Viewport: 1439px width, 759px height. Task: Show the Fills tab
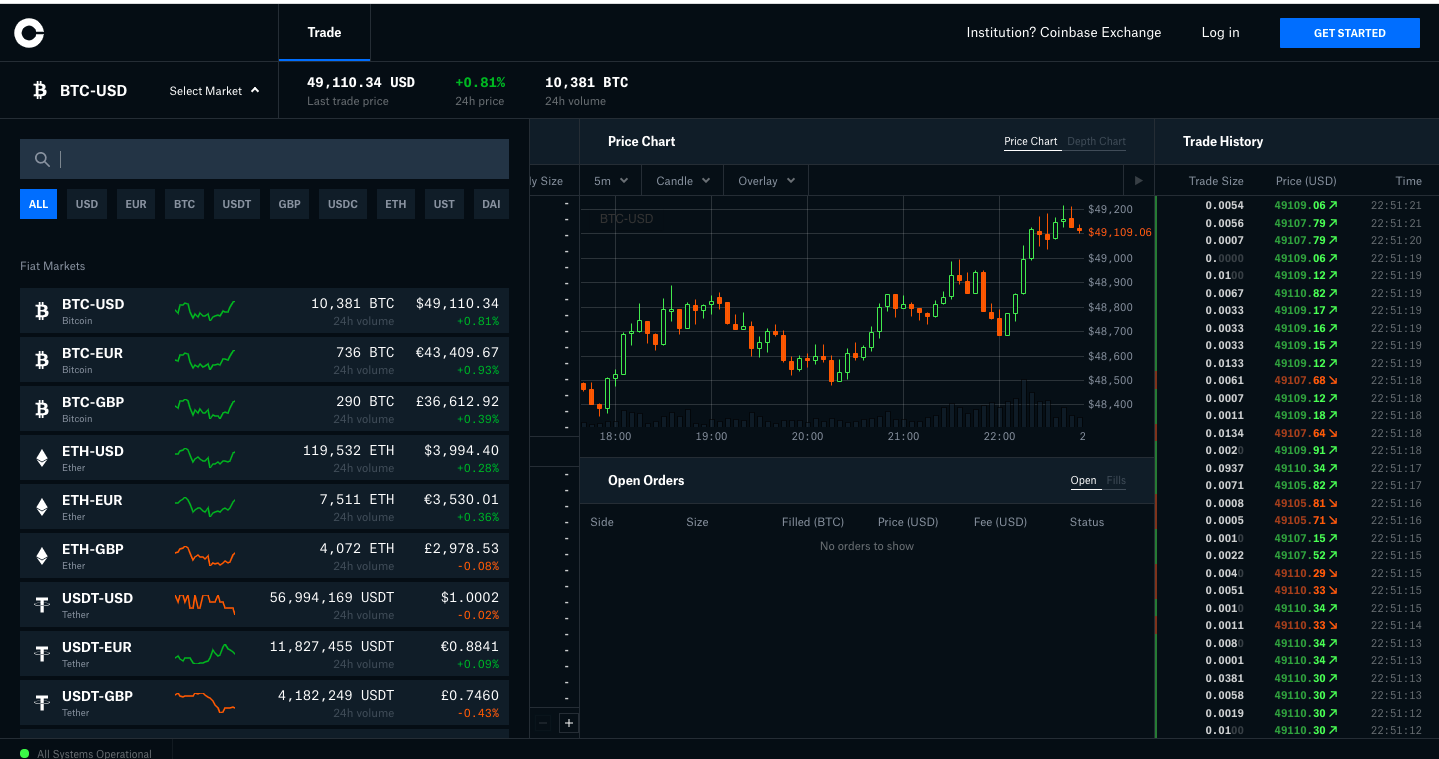(1116, 481)
